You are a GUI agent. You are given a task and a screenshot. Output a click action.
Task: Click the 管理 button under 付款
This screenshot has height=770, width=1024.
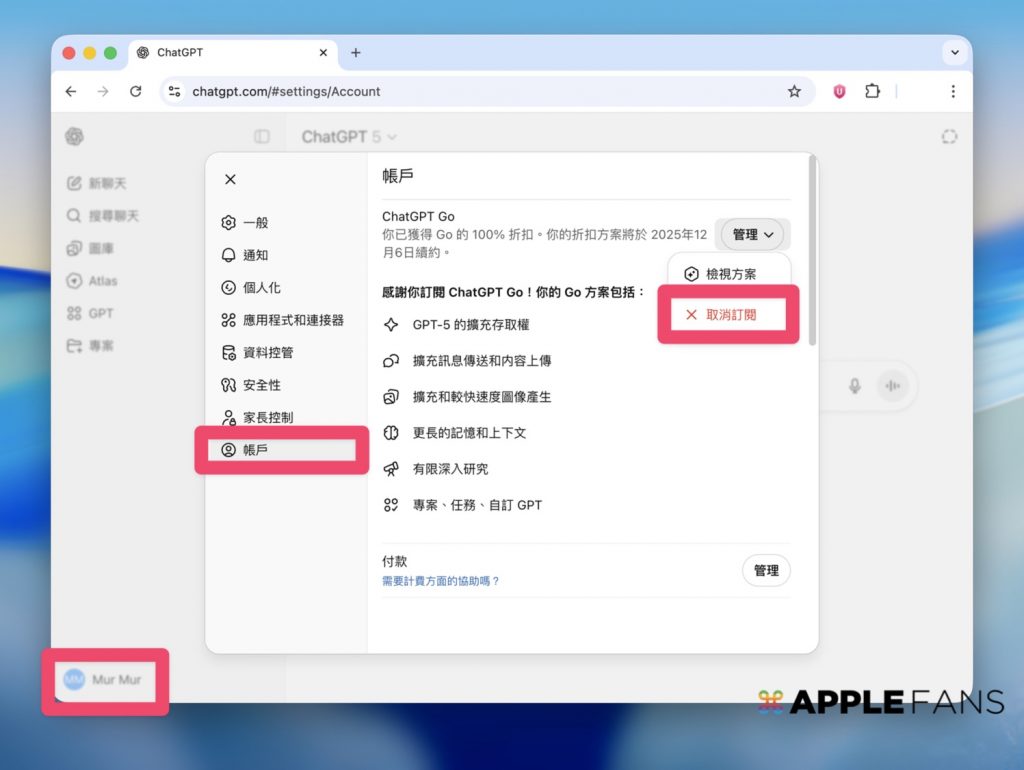(766, 570)
